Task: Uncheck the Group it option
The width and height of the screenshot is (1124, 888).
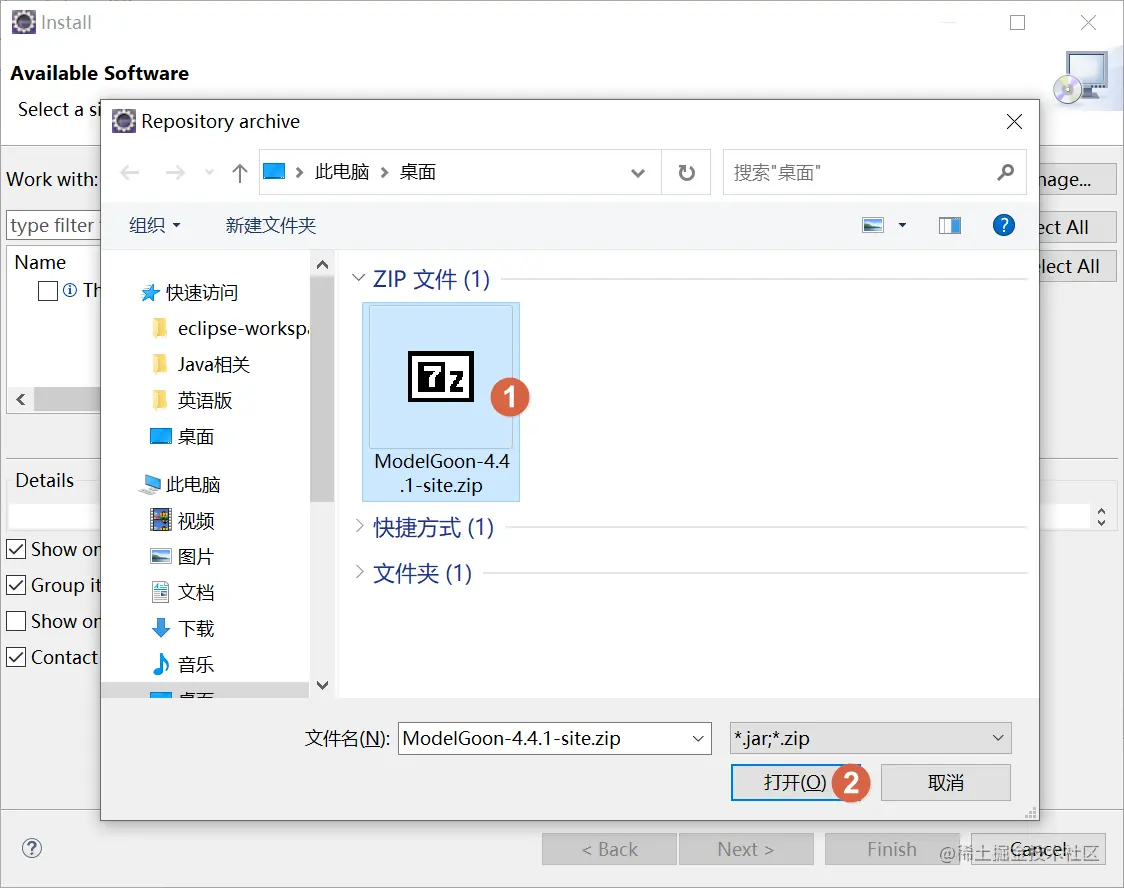Action: coord(15,585)
